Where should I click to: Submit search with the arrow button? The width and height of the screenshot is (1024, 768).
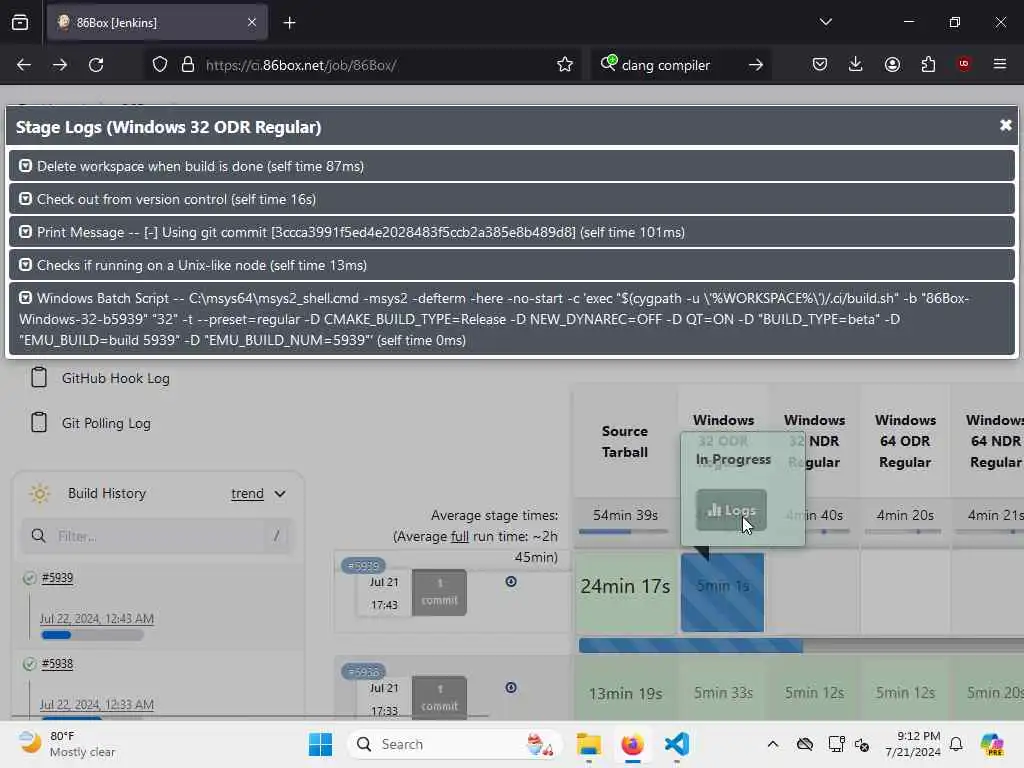tap(756, 65)
